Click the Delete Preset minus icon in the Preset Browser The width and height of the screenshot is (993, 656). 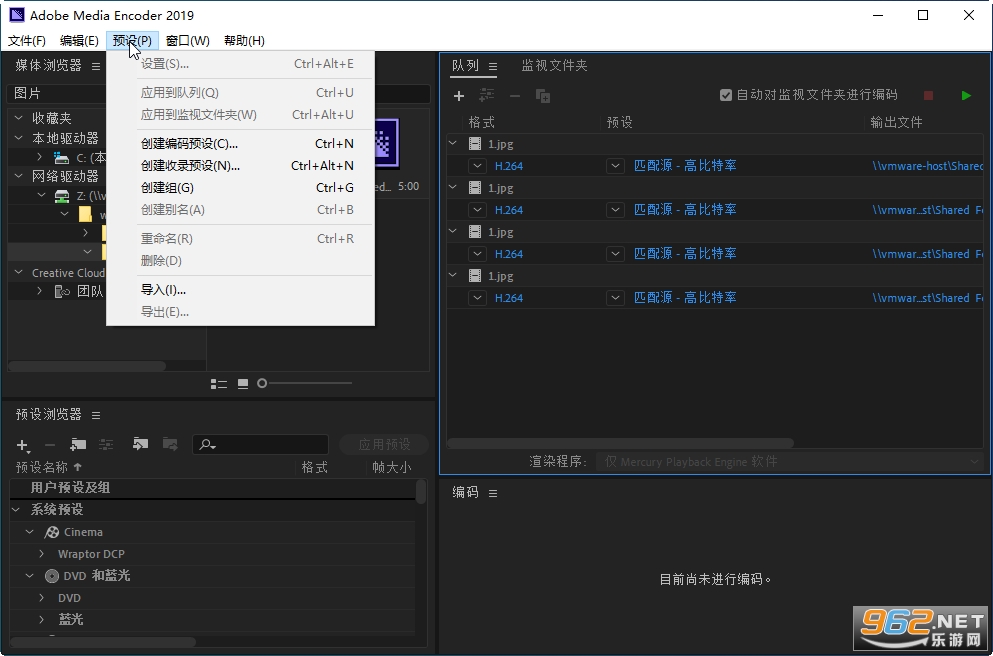[x=50, y=445]
